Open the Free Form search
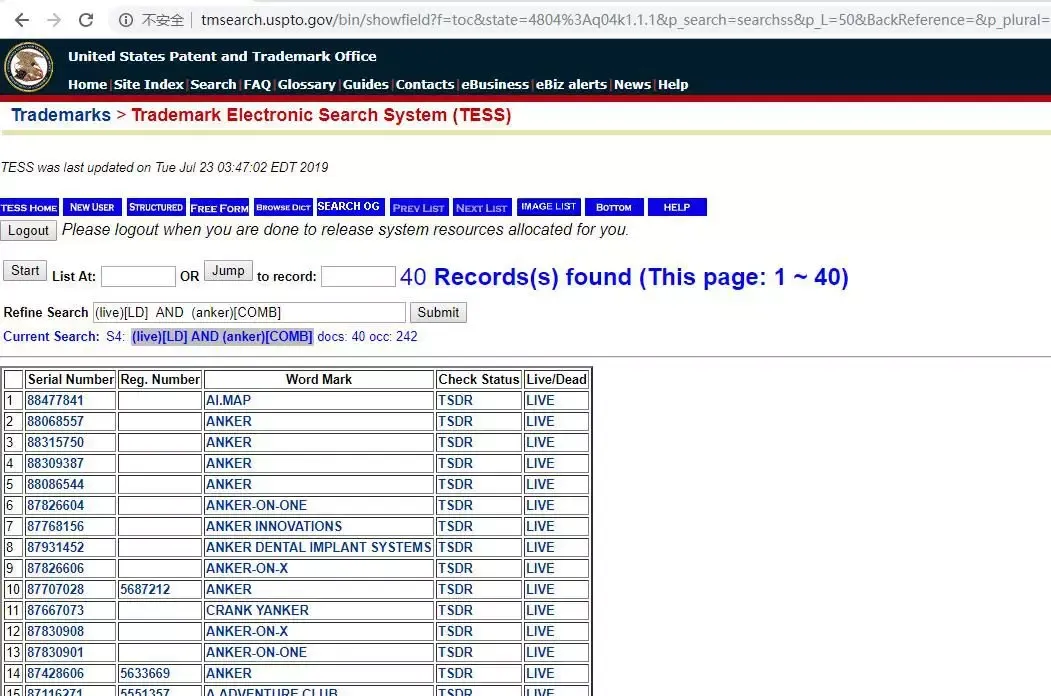Image resolution: width=1051 pixels, height=696 pixels. 219,208
